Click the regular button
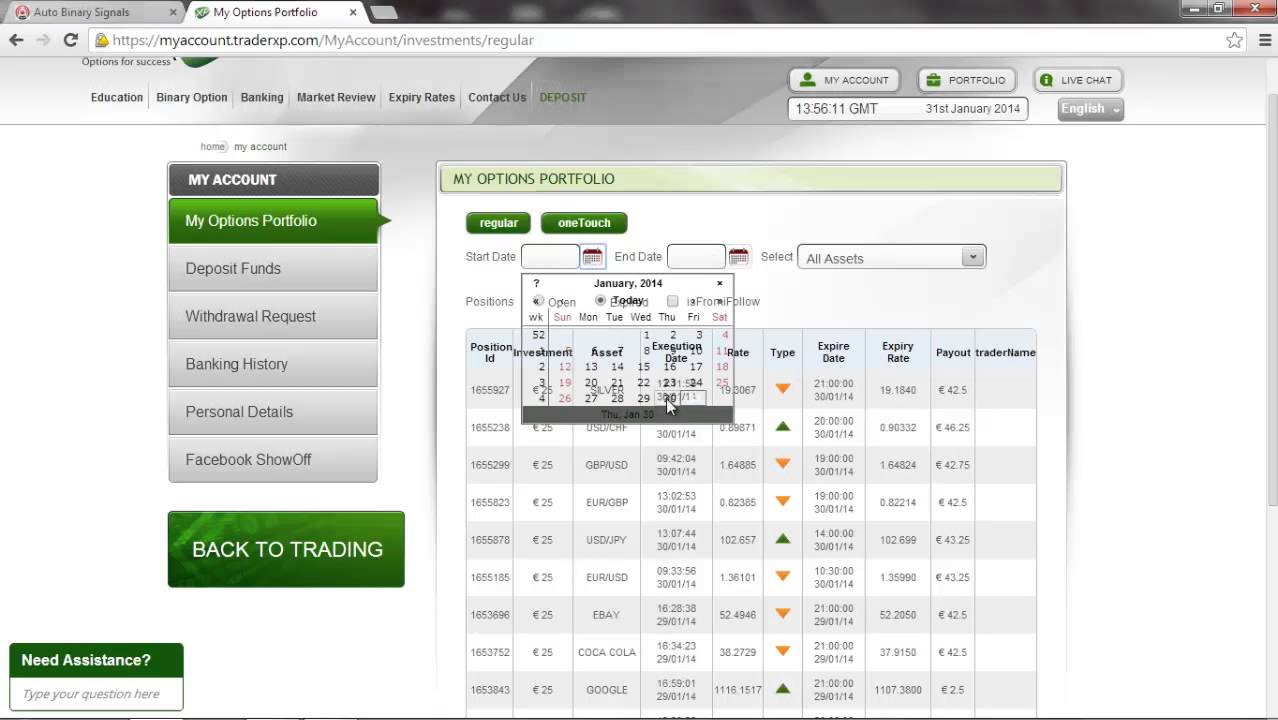The height and width of the screenshot is (720, 1278). [498, 223]
